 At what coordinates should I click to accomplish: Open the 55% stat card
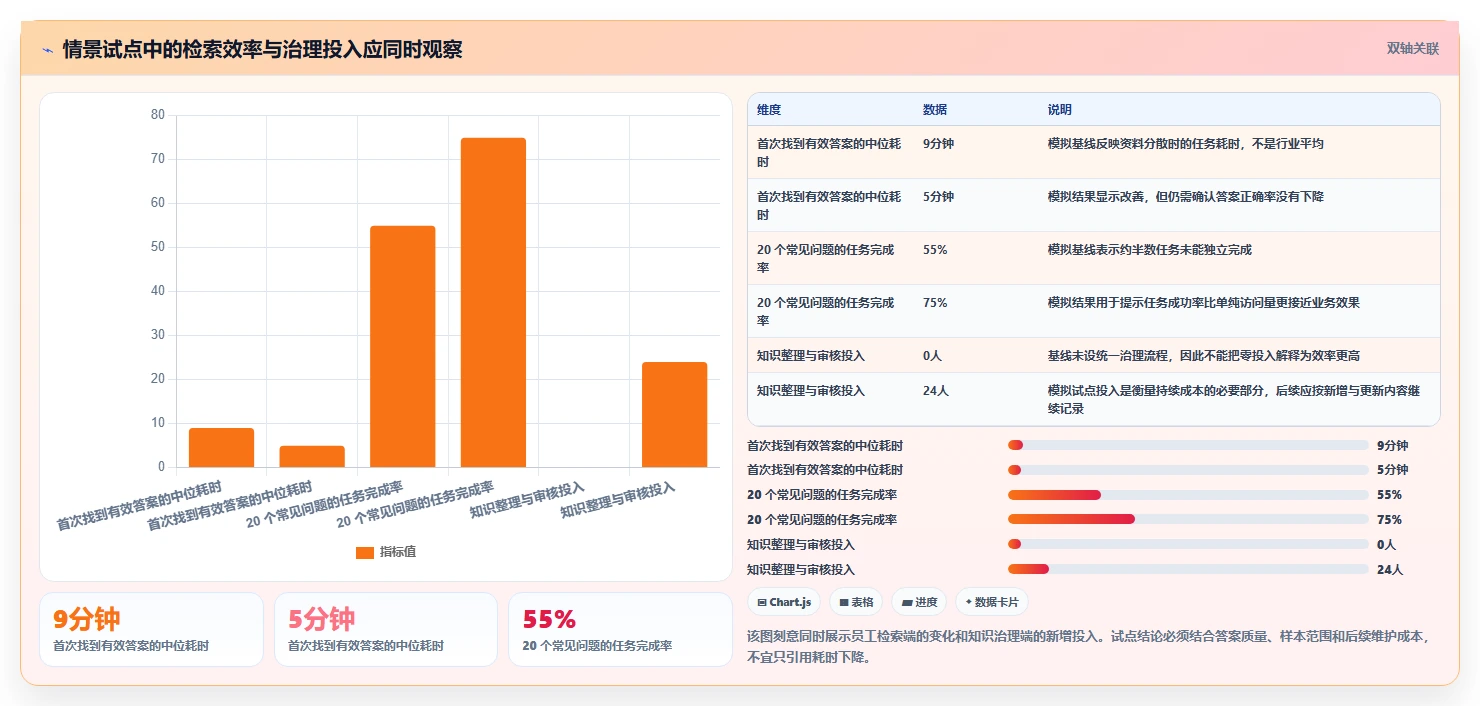tap(620, 629)
